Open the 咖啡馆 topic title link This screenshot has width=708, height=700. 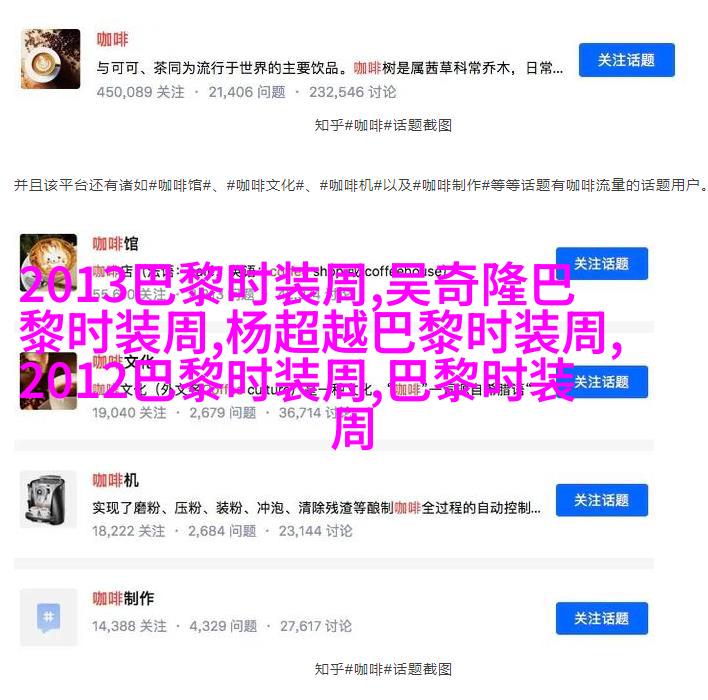pos(115,244)
